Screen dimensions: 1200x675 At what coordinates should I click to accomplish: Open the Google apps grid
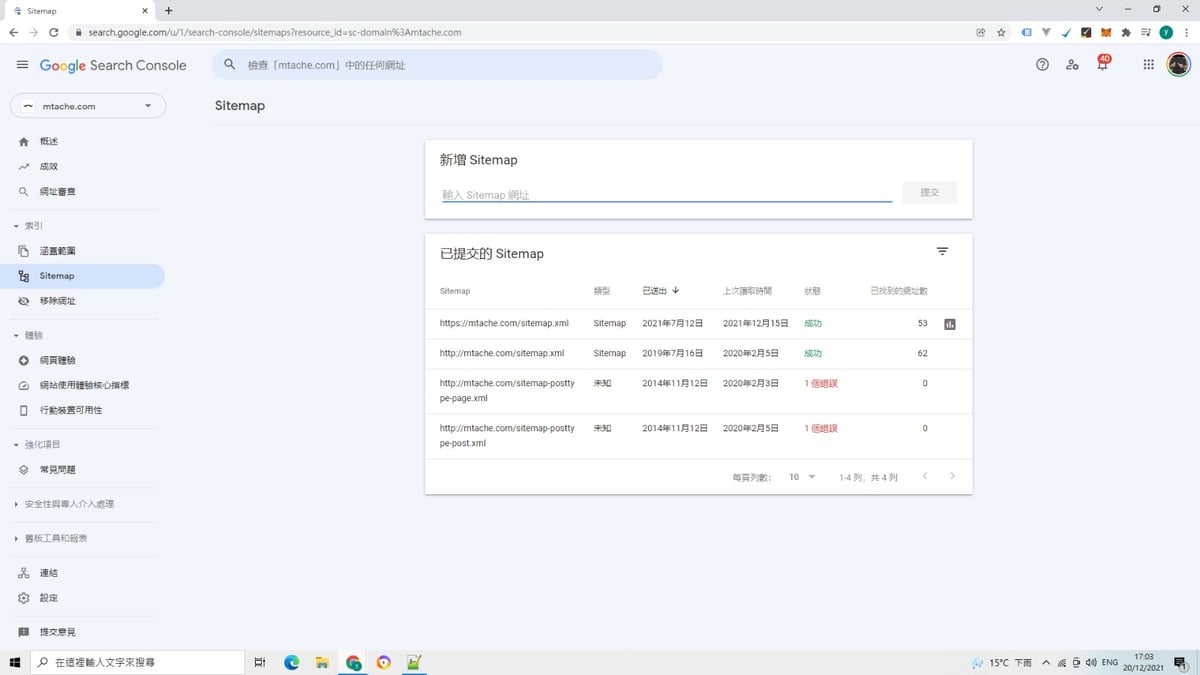pyautogui.click(x=1148, y=65)
